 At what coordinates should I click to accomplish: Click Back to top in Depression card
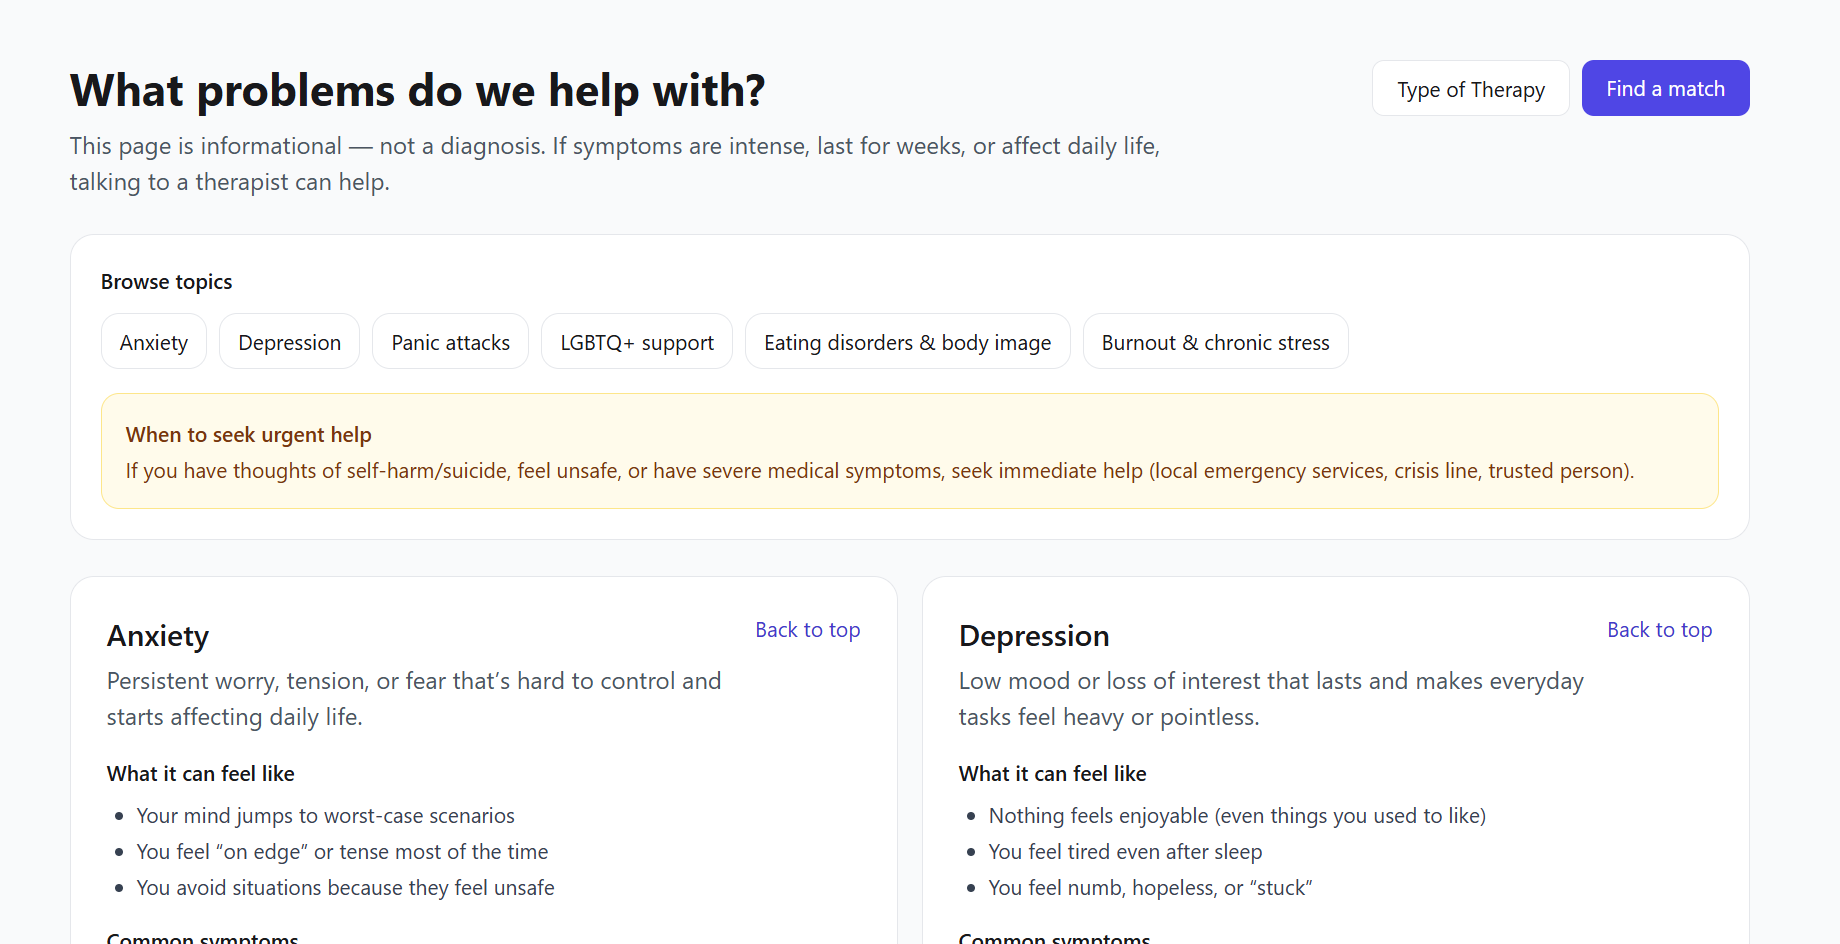pyautogui.click(x=1659, y=630)
